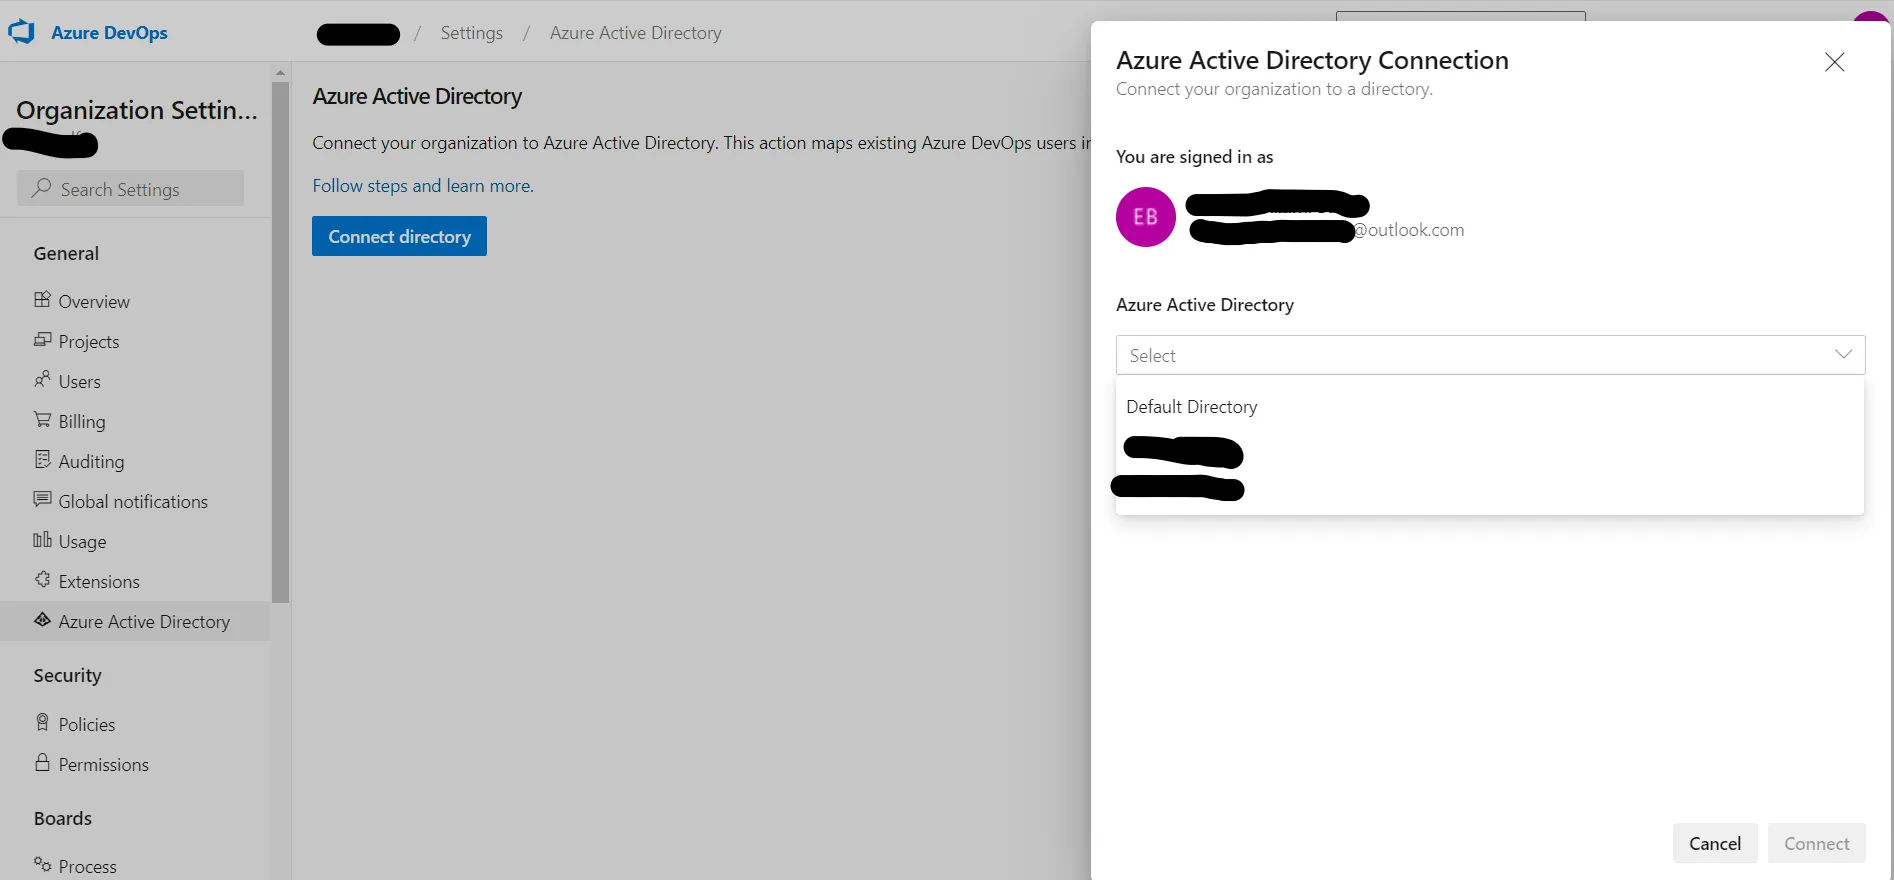Close the Azure Active Directory Connection panel
The width and height of the screenshot is (1894, 880).
(x=1834, y=62)
